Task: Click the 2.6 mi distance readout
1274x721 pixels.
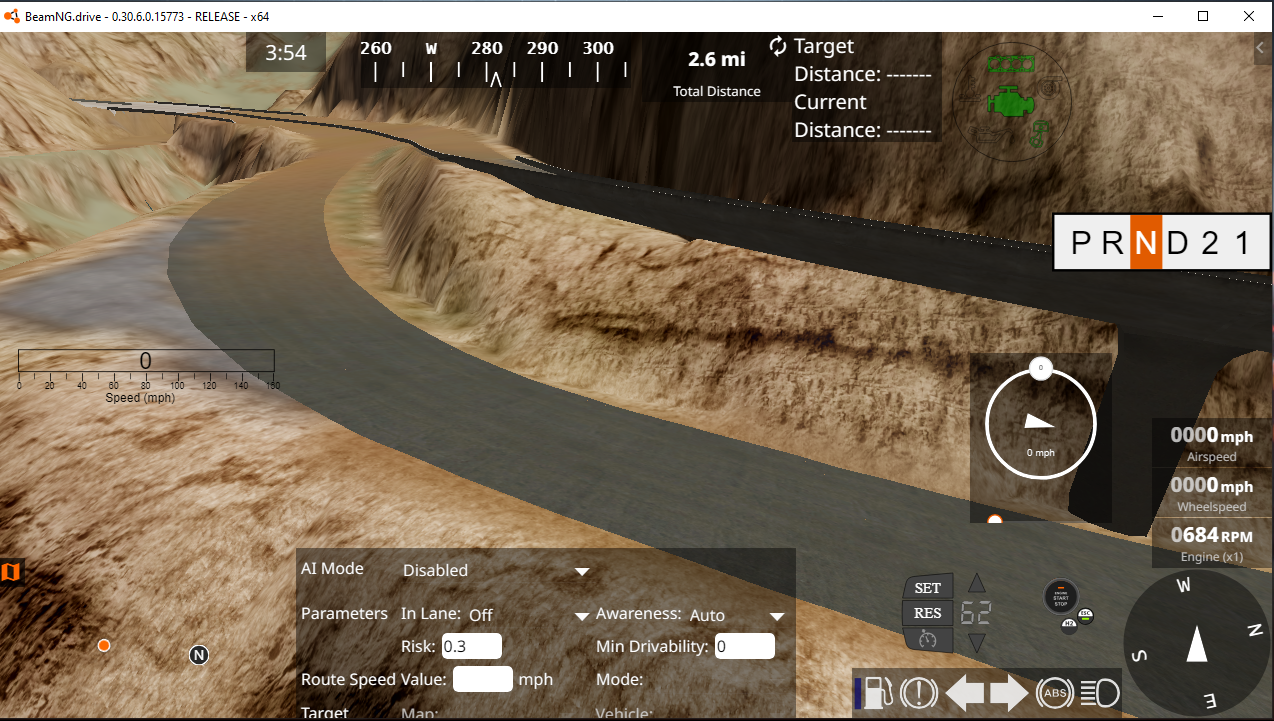Action: 717,59
